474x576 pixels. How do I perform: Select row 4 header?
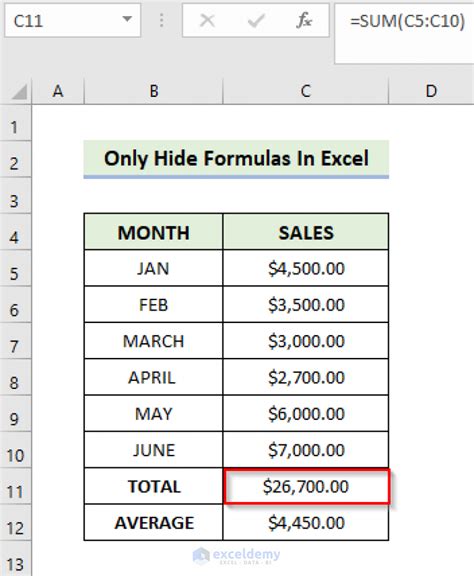click(x=15, y=232)
